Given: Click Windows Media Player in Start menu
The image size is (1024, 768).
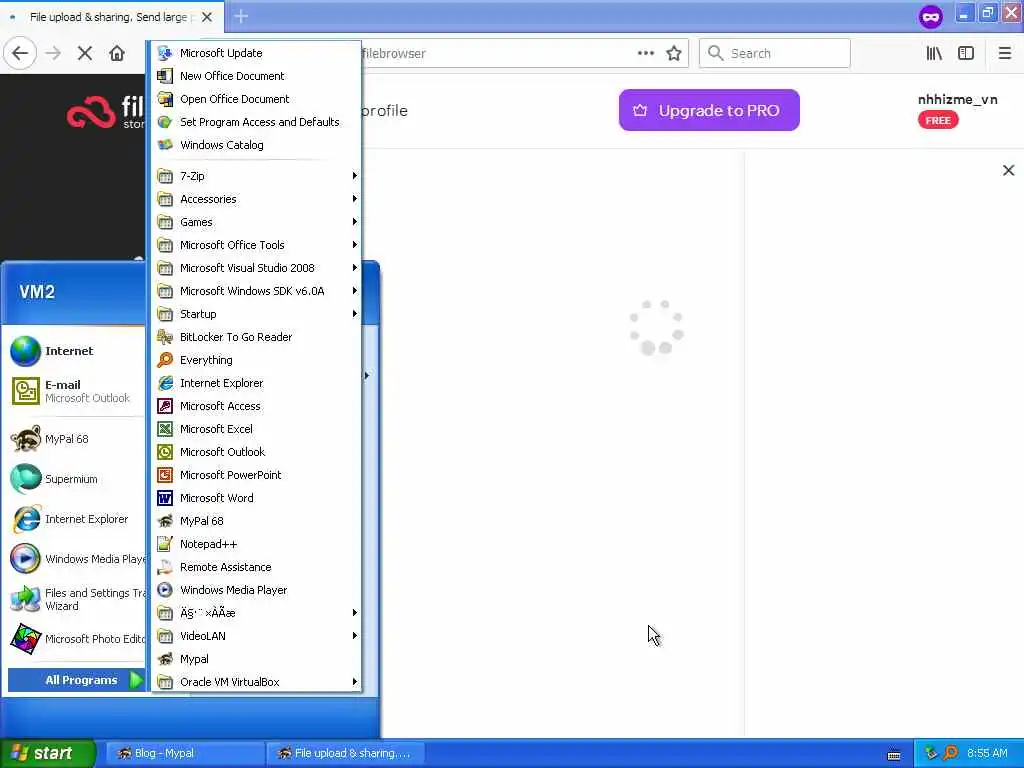Looking at the screenshot, I should (x=78, y=559).
